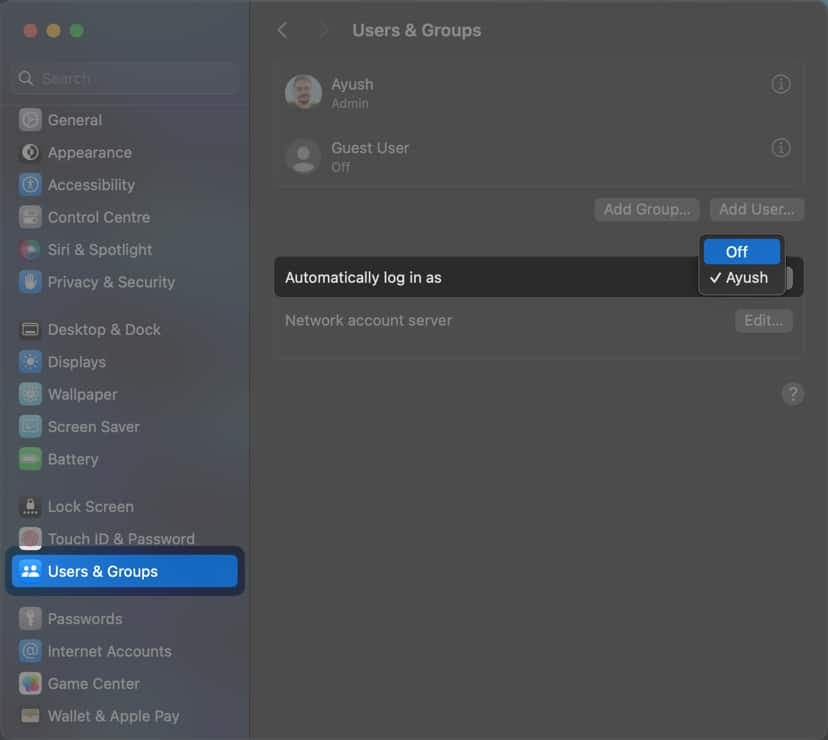Click the Siri & Spotlight icon
Screen dimensions: 828x740
click(30, 249)
